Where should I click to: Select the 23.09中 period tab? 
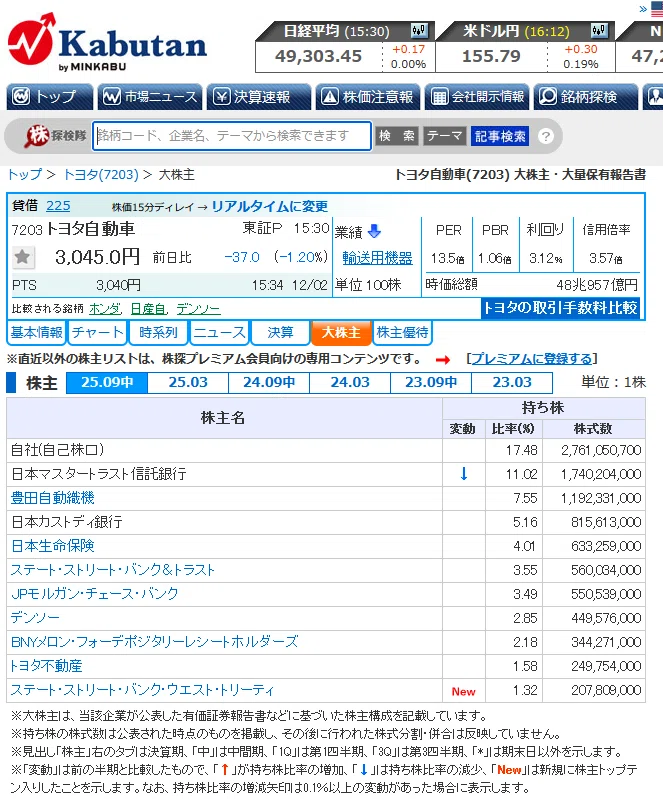click(x=431, y=382)
